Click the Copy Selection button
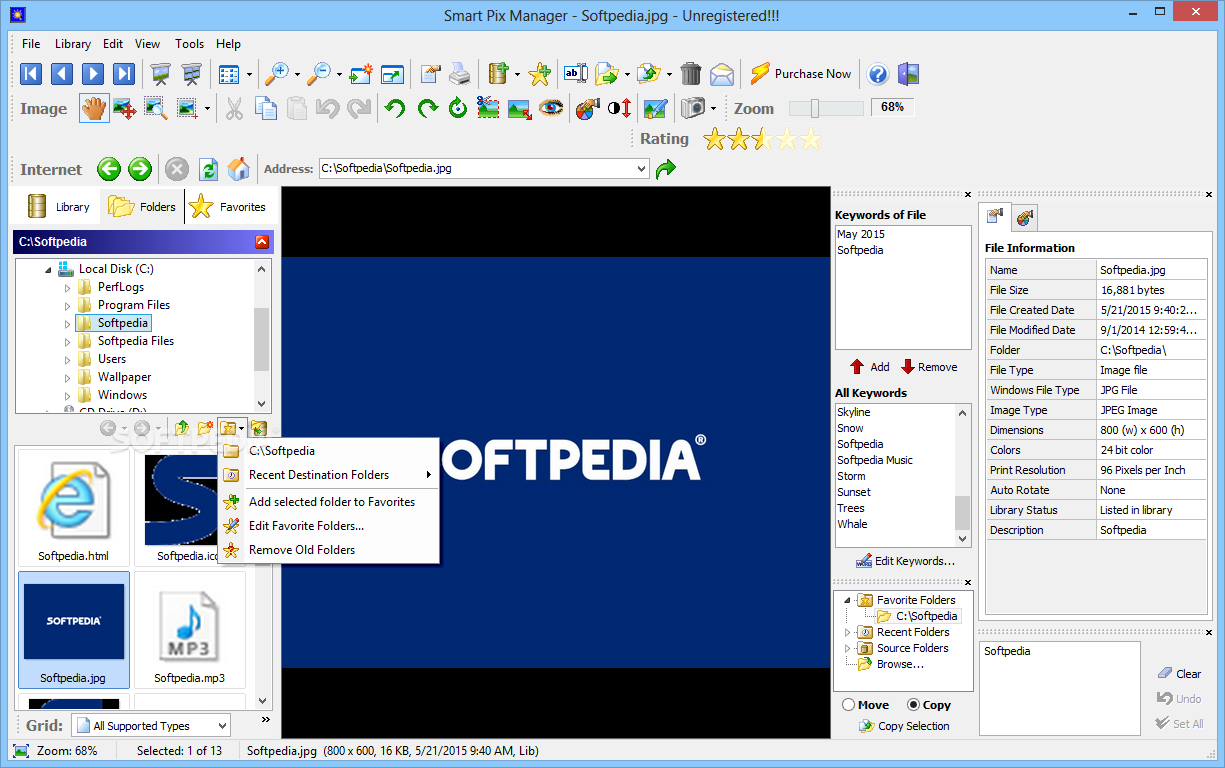1225x768 pixels. point(904,726)
